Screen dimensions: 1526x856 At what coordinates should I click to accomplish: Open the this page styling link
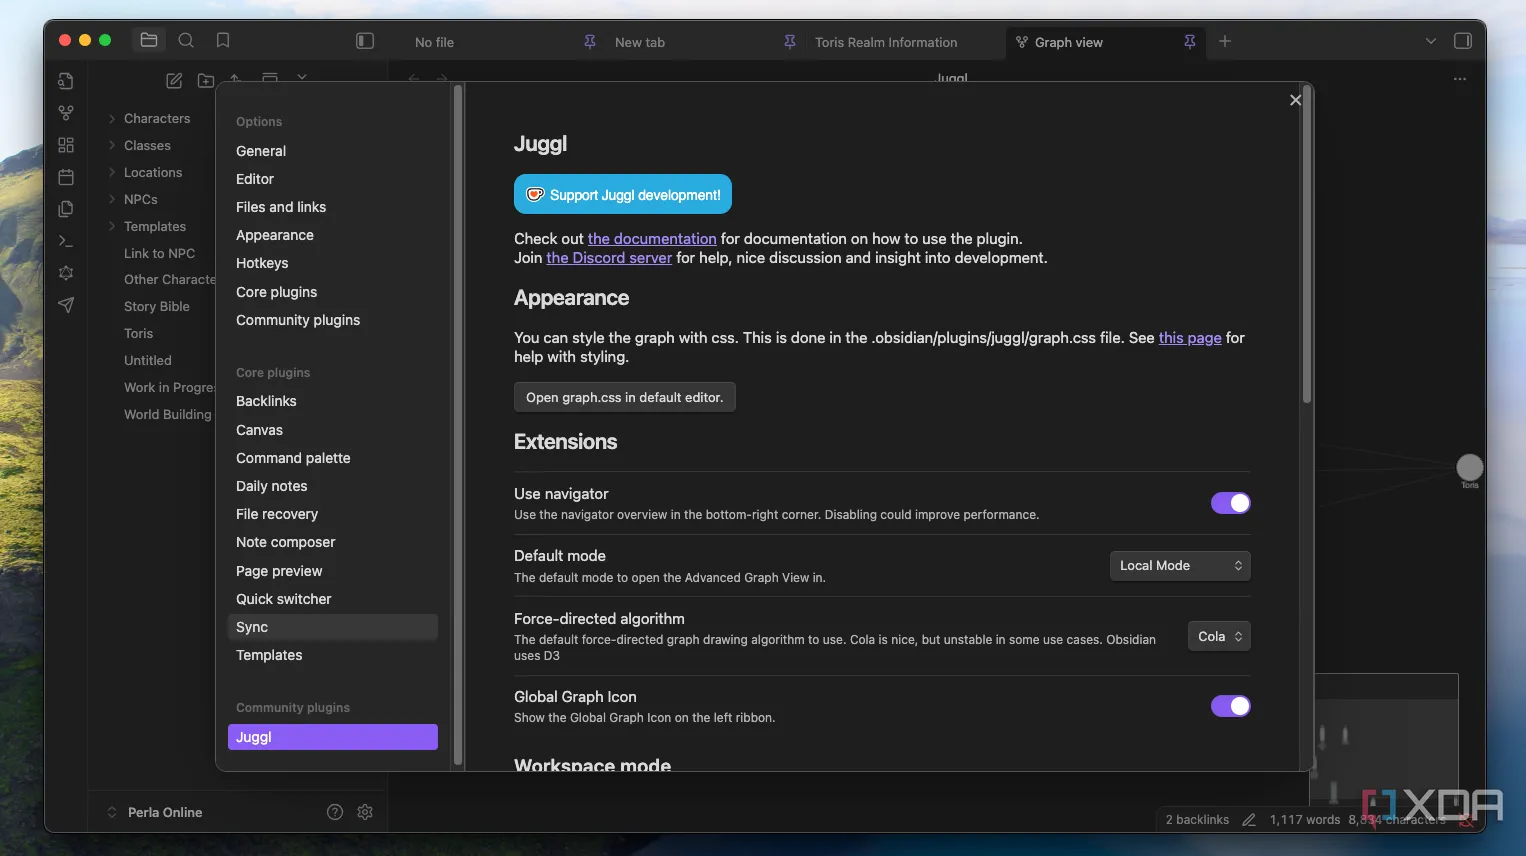[1190, 338]
